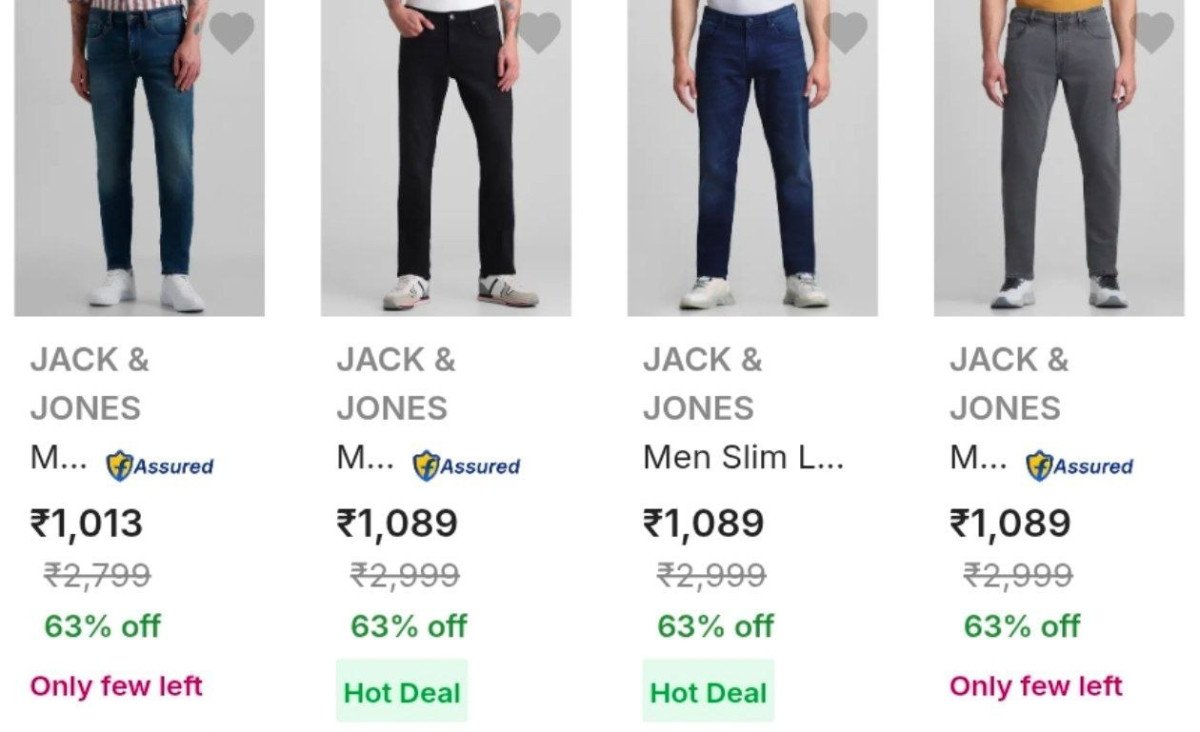Click the Hot Deal tag on the slim jeans
1200x732 pixels.
coord(709,691)
